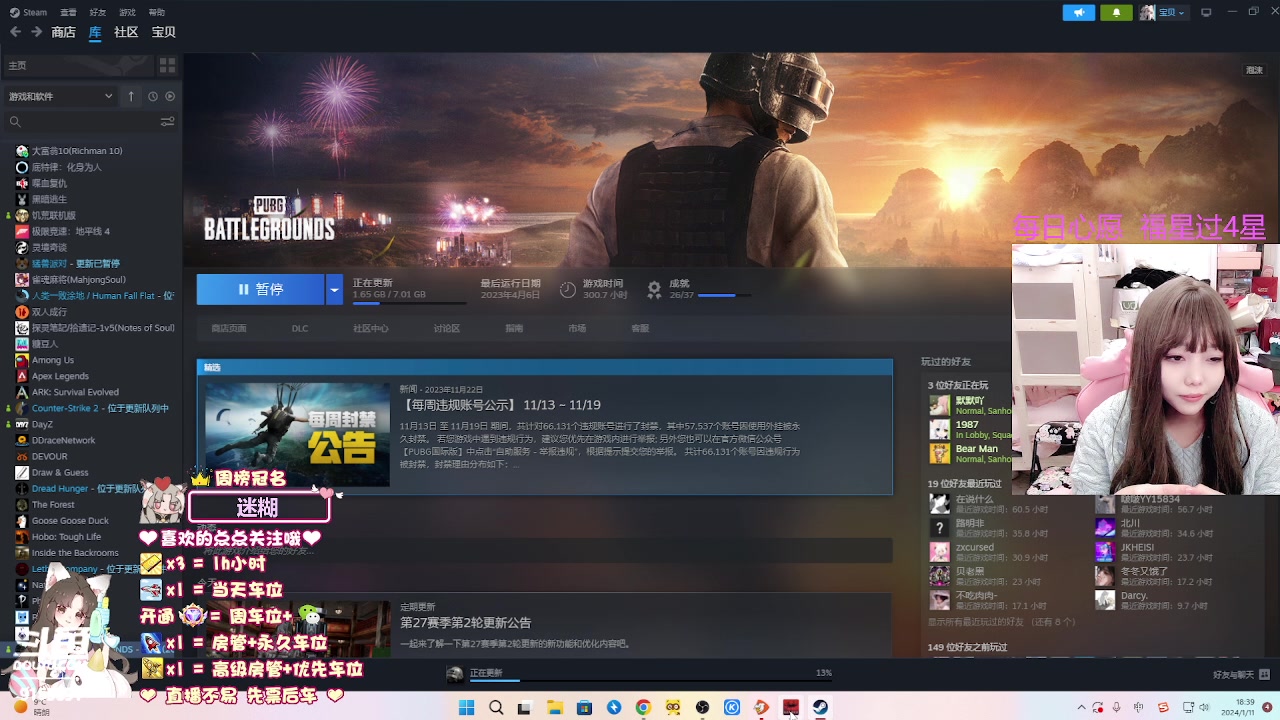Select ARK: Survival Evolved in library
This screenshot has width=1280, height=720.
click(75, 392)
